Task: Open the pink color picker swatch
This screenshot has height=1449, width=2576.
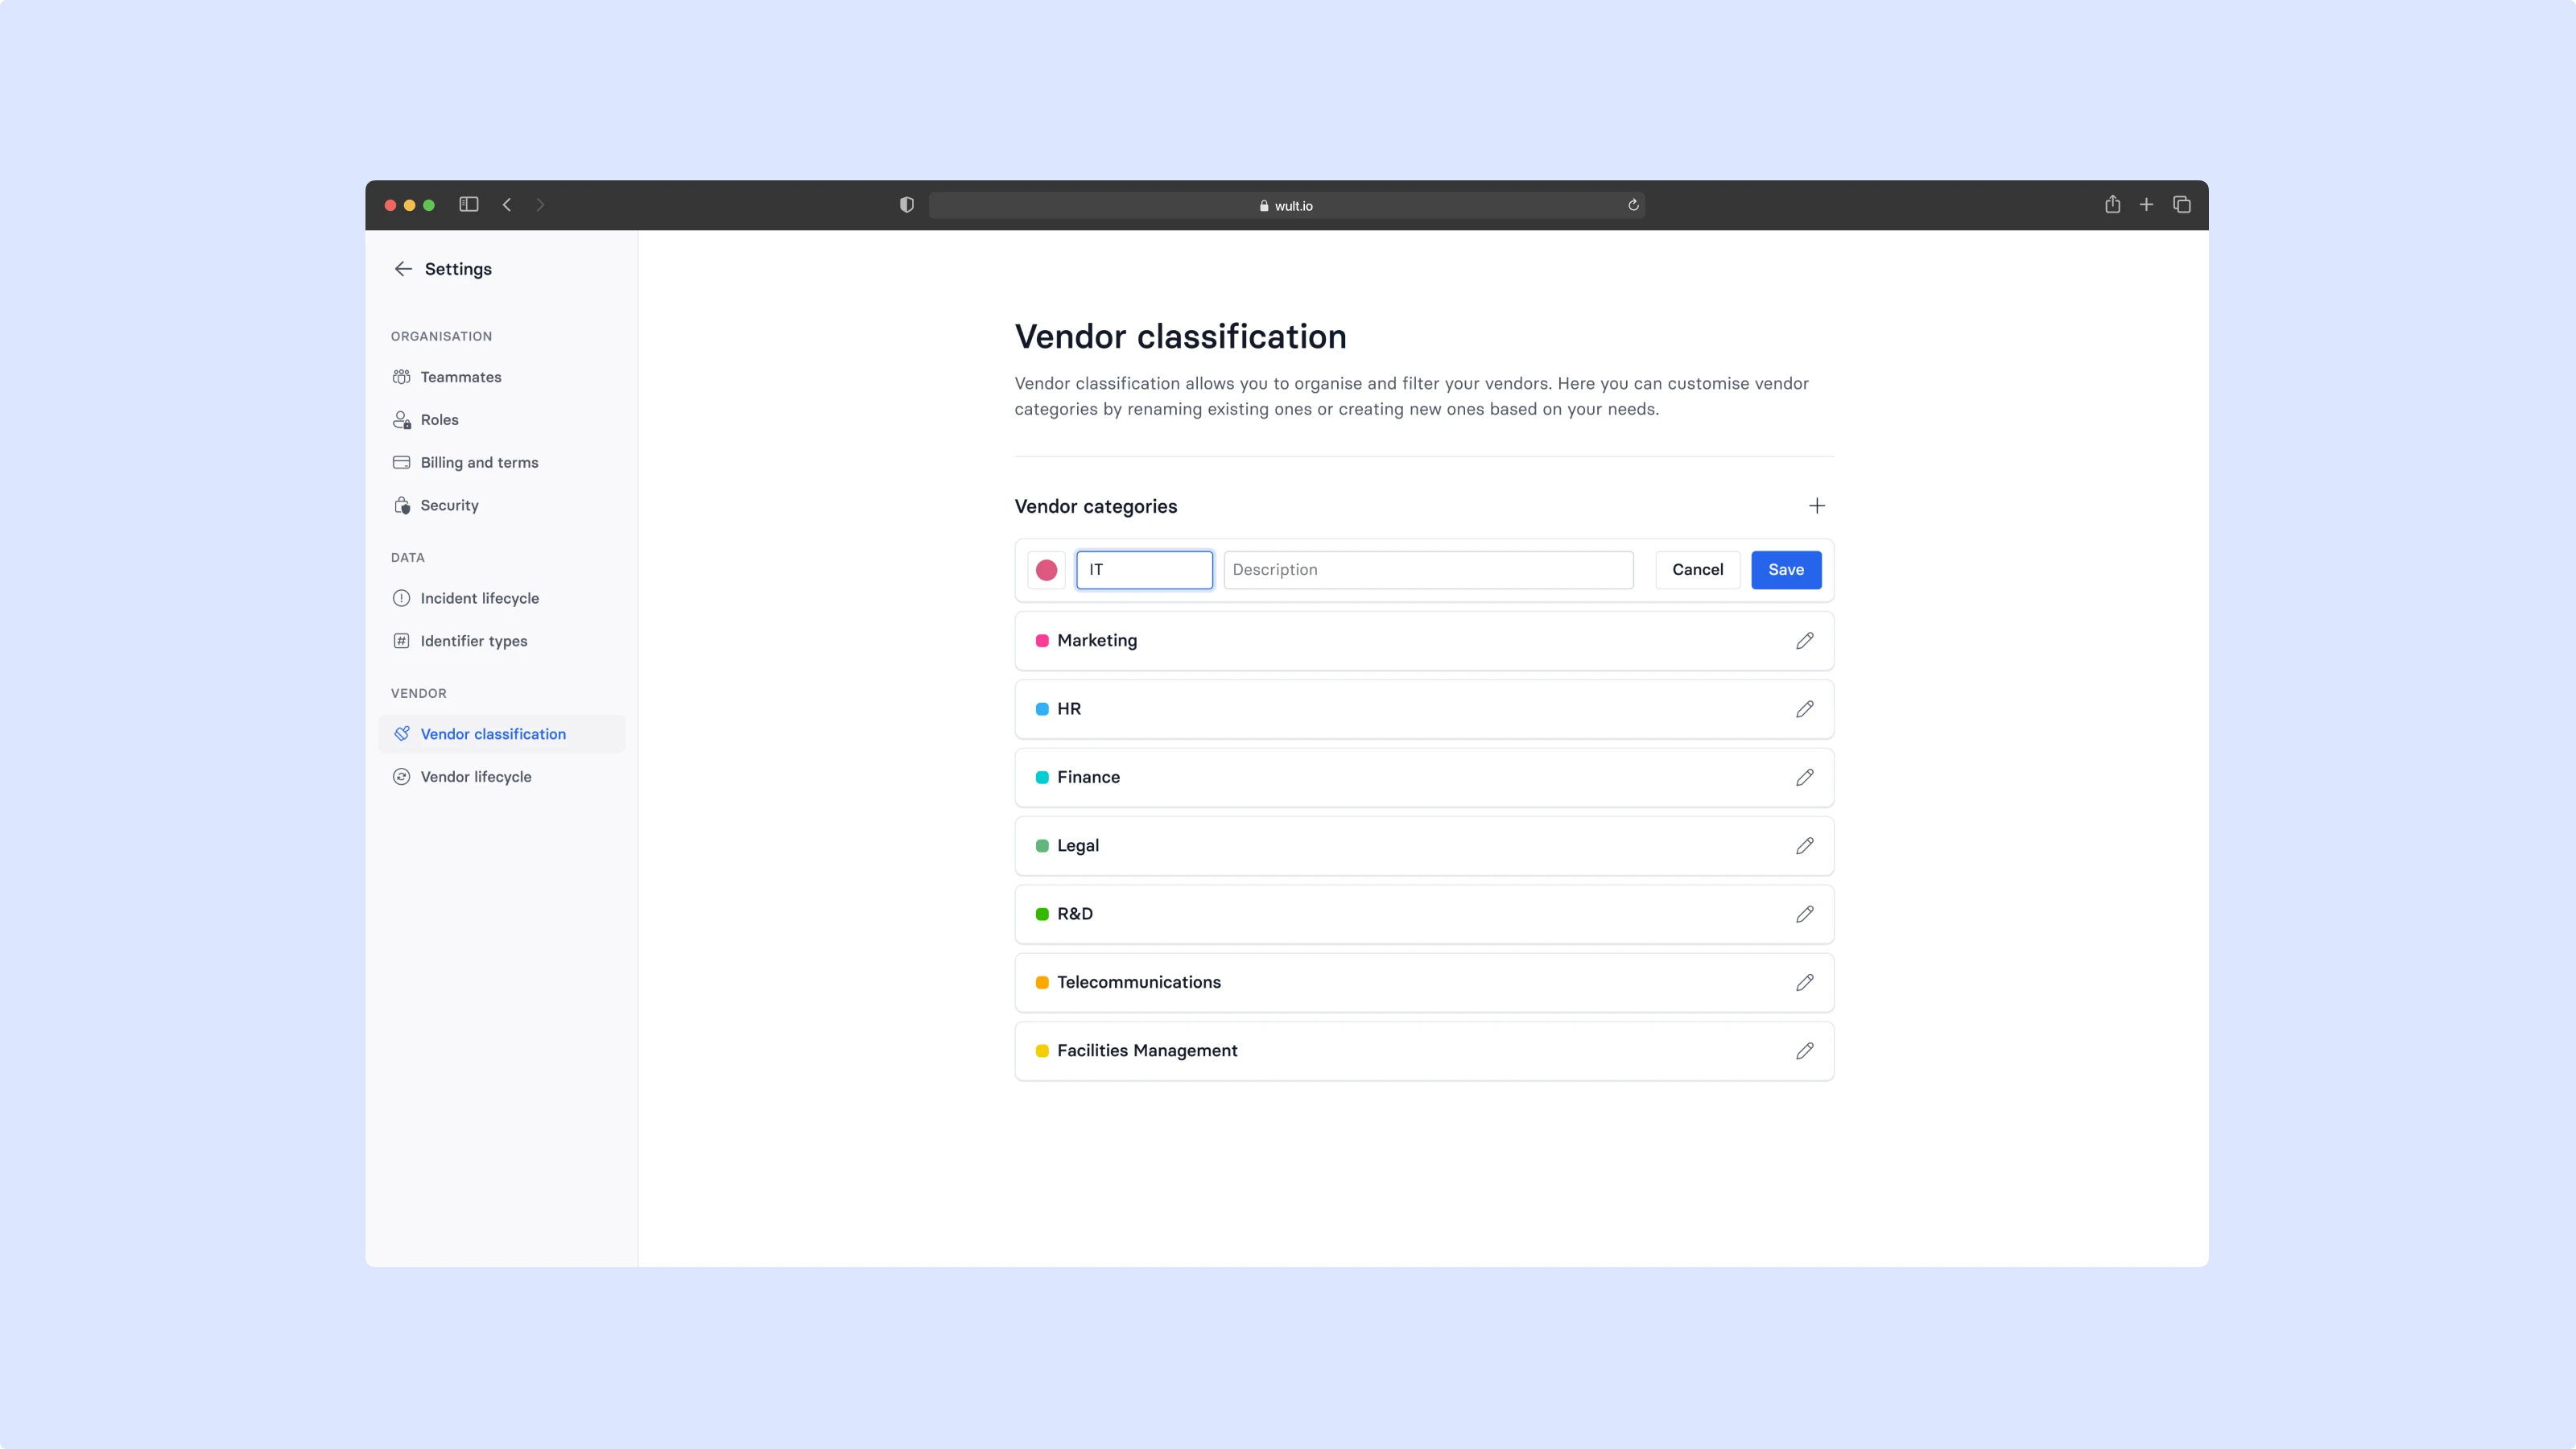Action: pos(1046,570)
